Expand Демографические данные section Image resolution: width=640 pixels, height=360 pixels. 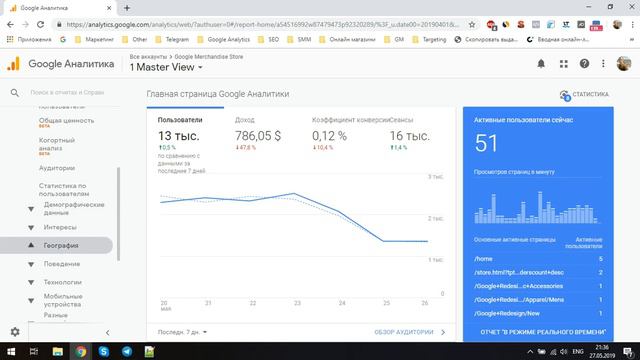coord(31,209)
